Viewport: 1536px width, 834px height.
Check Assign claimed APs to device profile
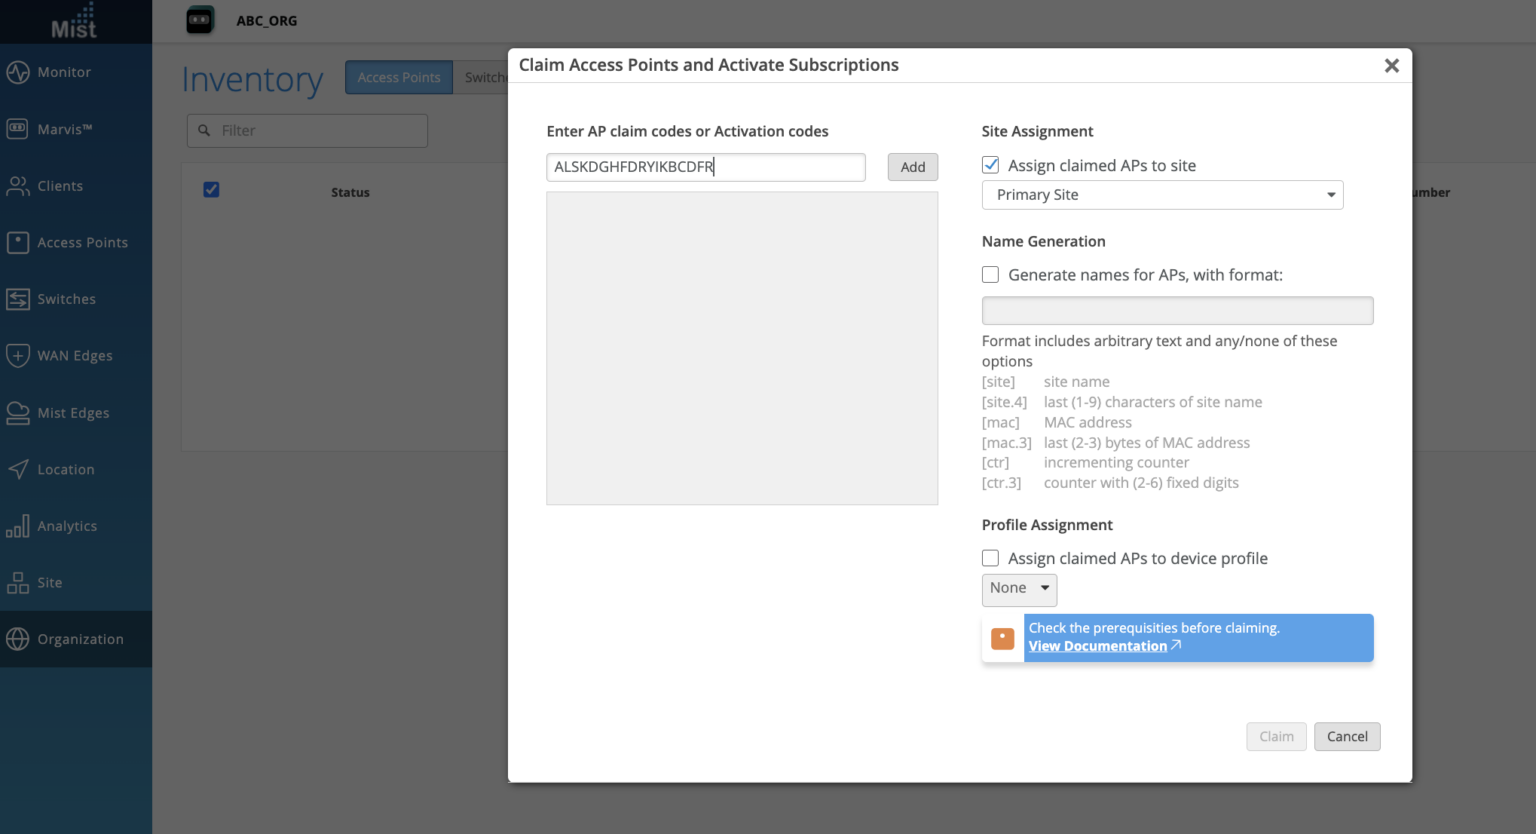[991, 558]
